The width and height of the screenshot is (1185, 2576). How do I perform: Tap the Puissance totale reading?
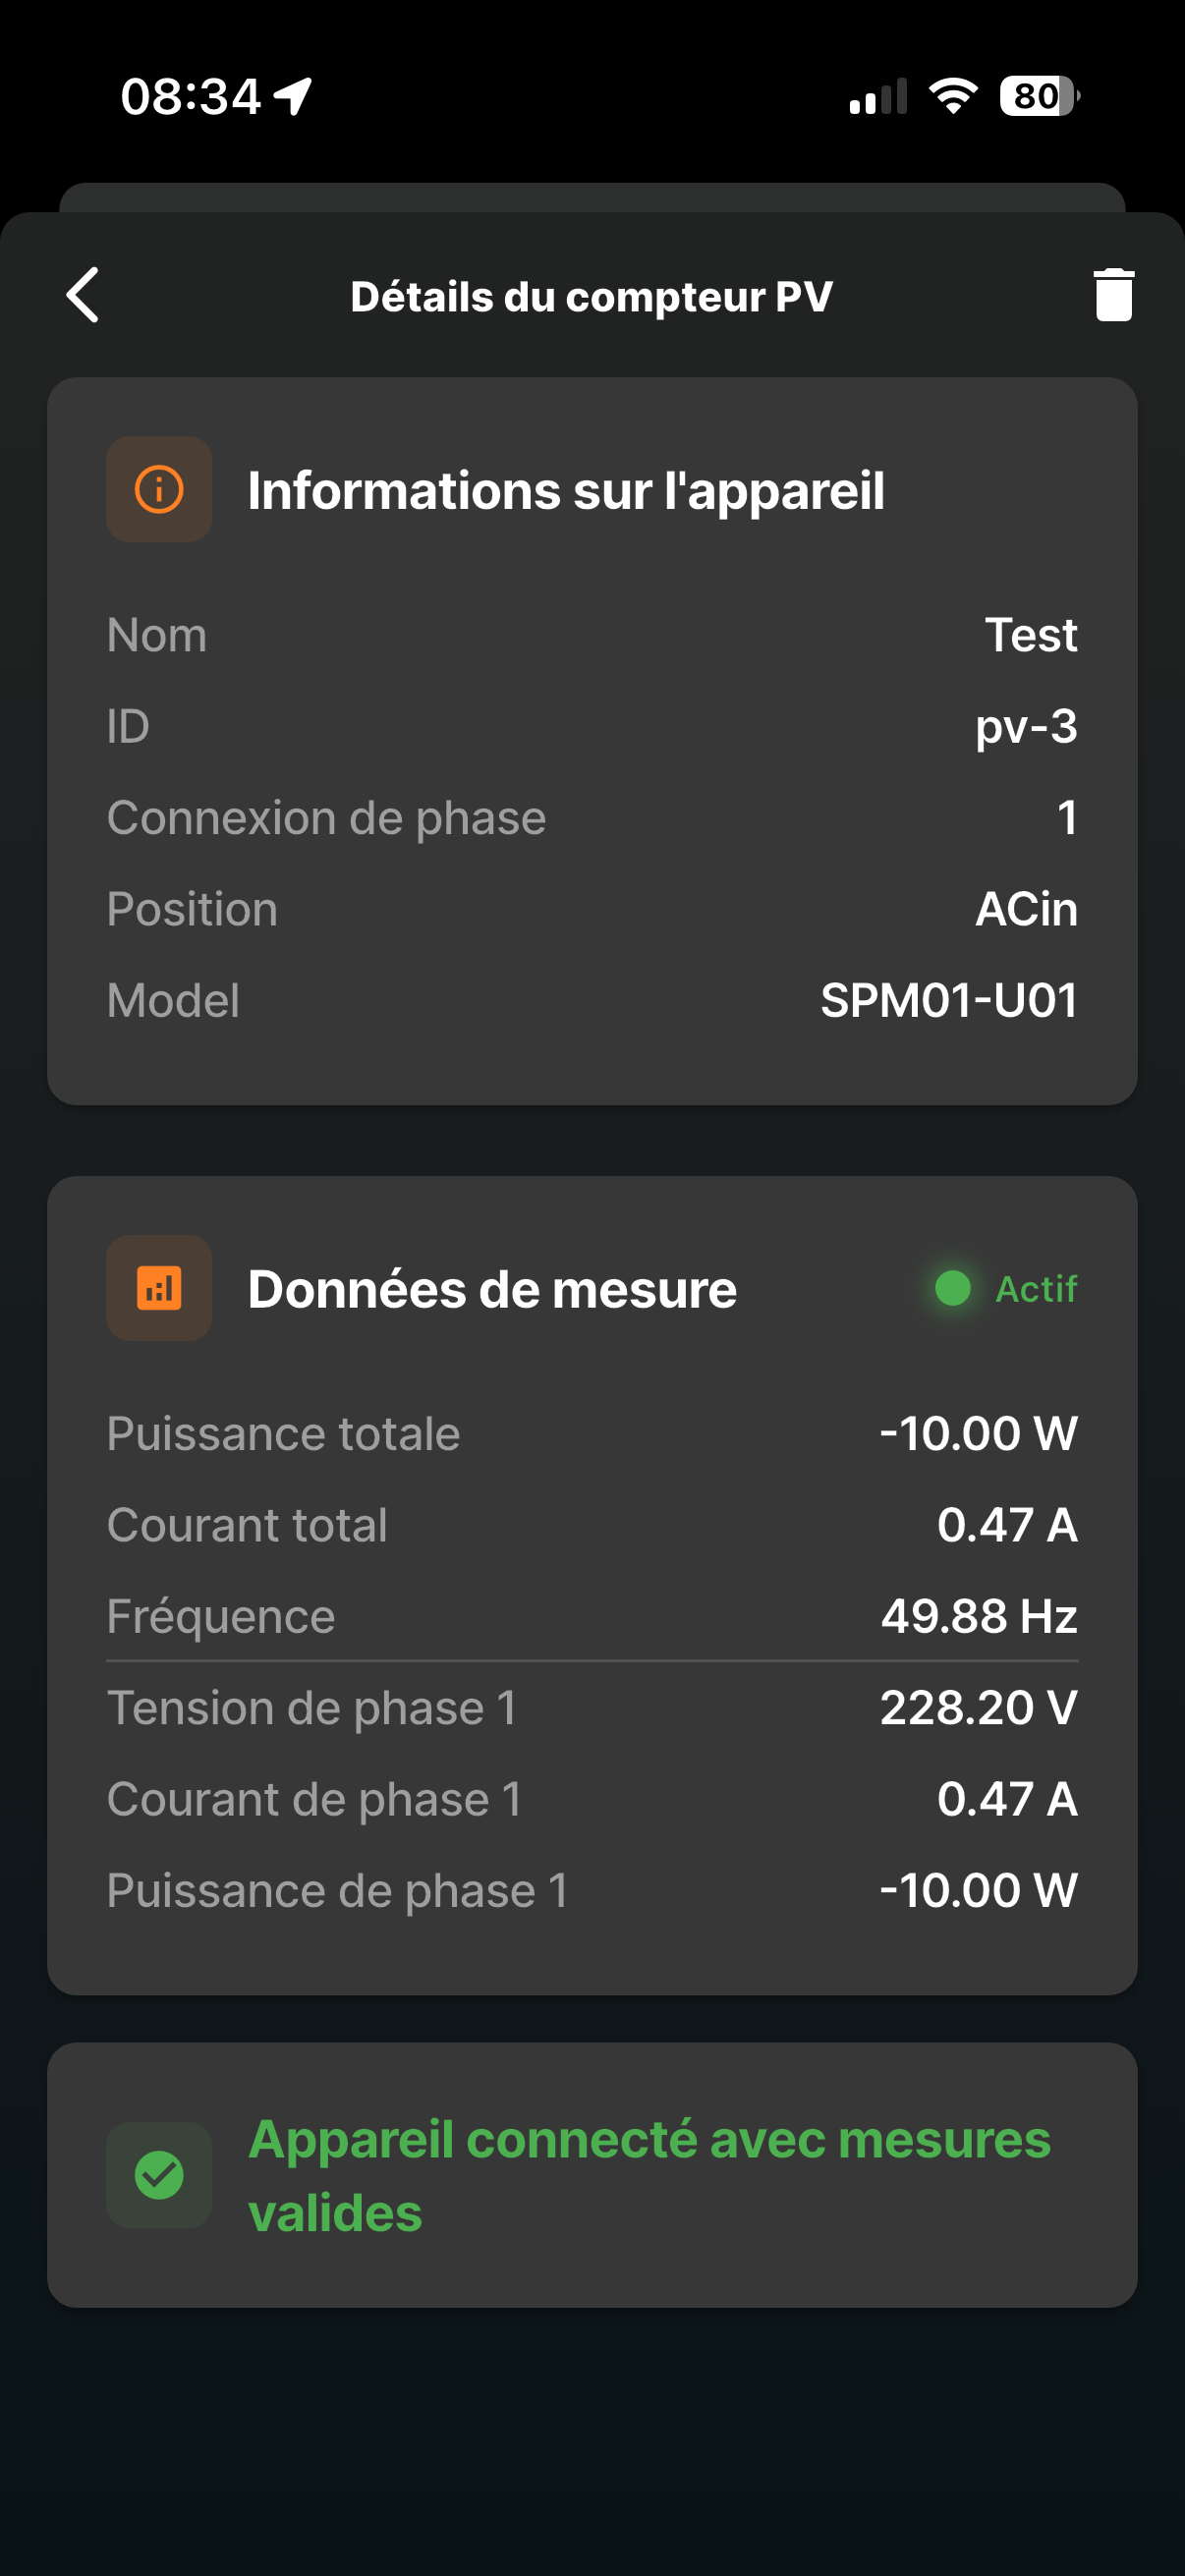click(x=978, y=1433)
